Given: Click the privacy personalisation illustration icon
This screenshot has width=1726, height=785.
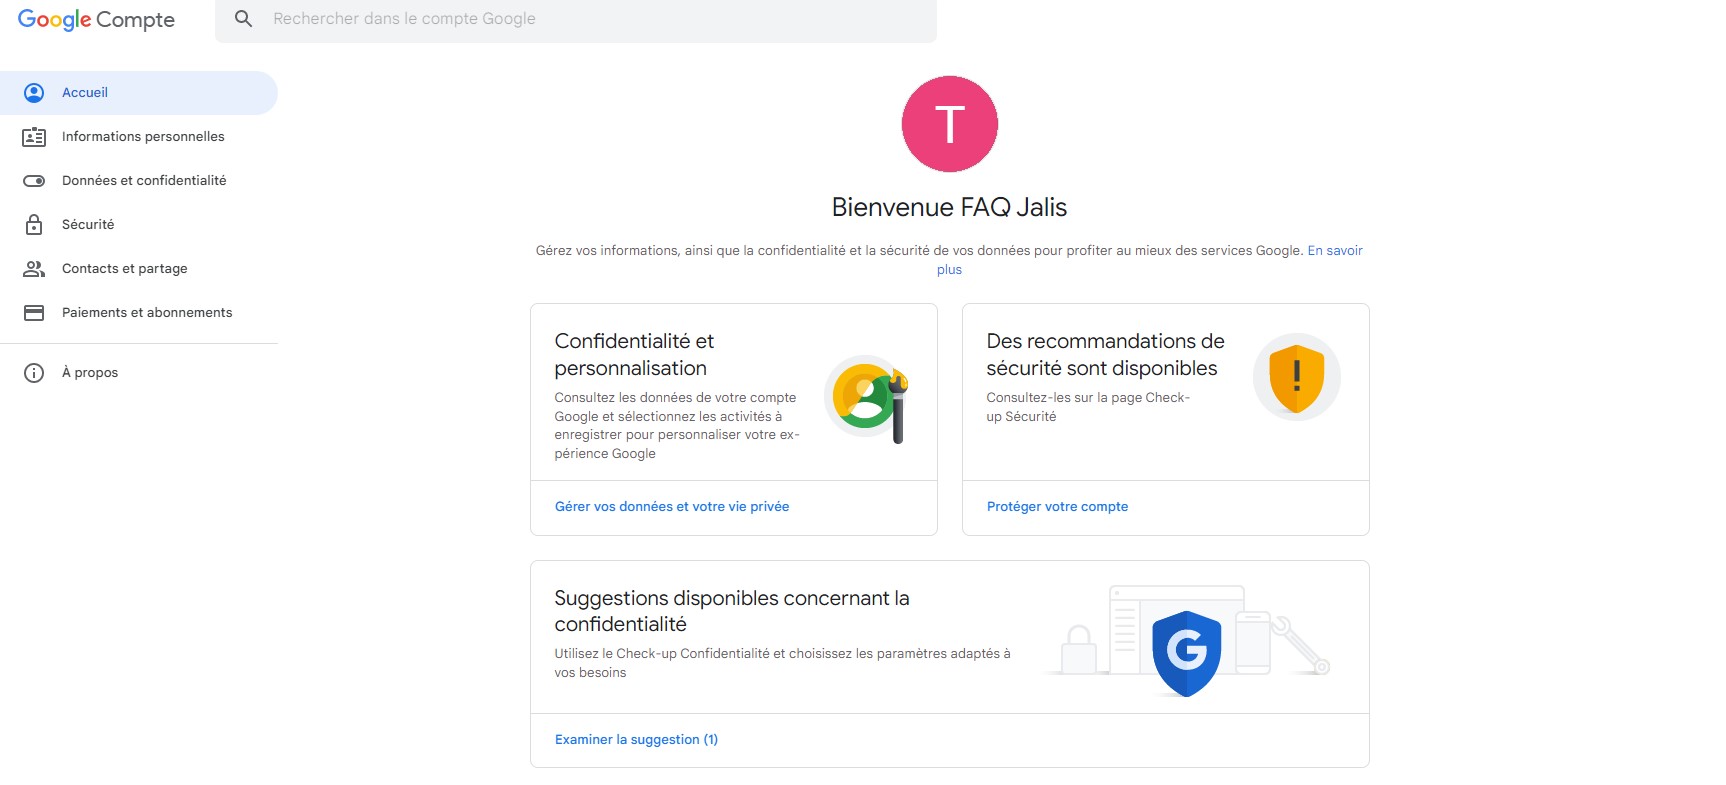Looking at the screenshot, I should click(867, 399).
